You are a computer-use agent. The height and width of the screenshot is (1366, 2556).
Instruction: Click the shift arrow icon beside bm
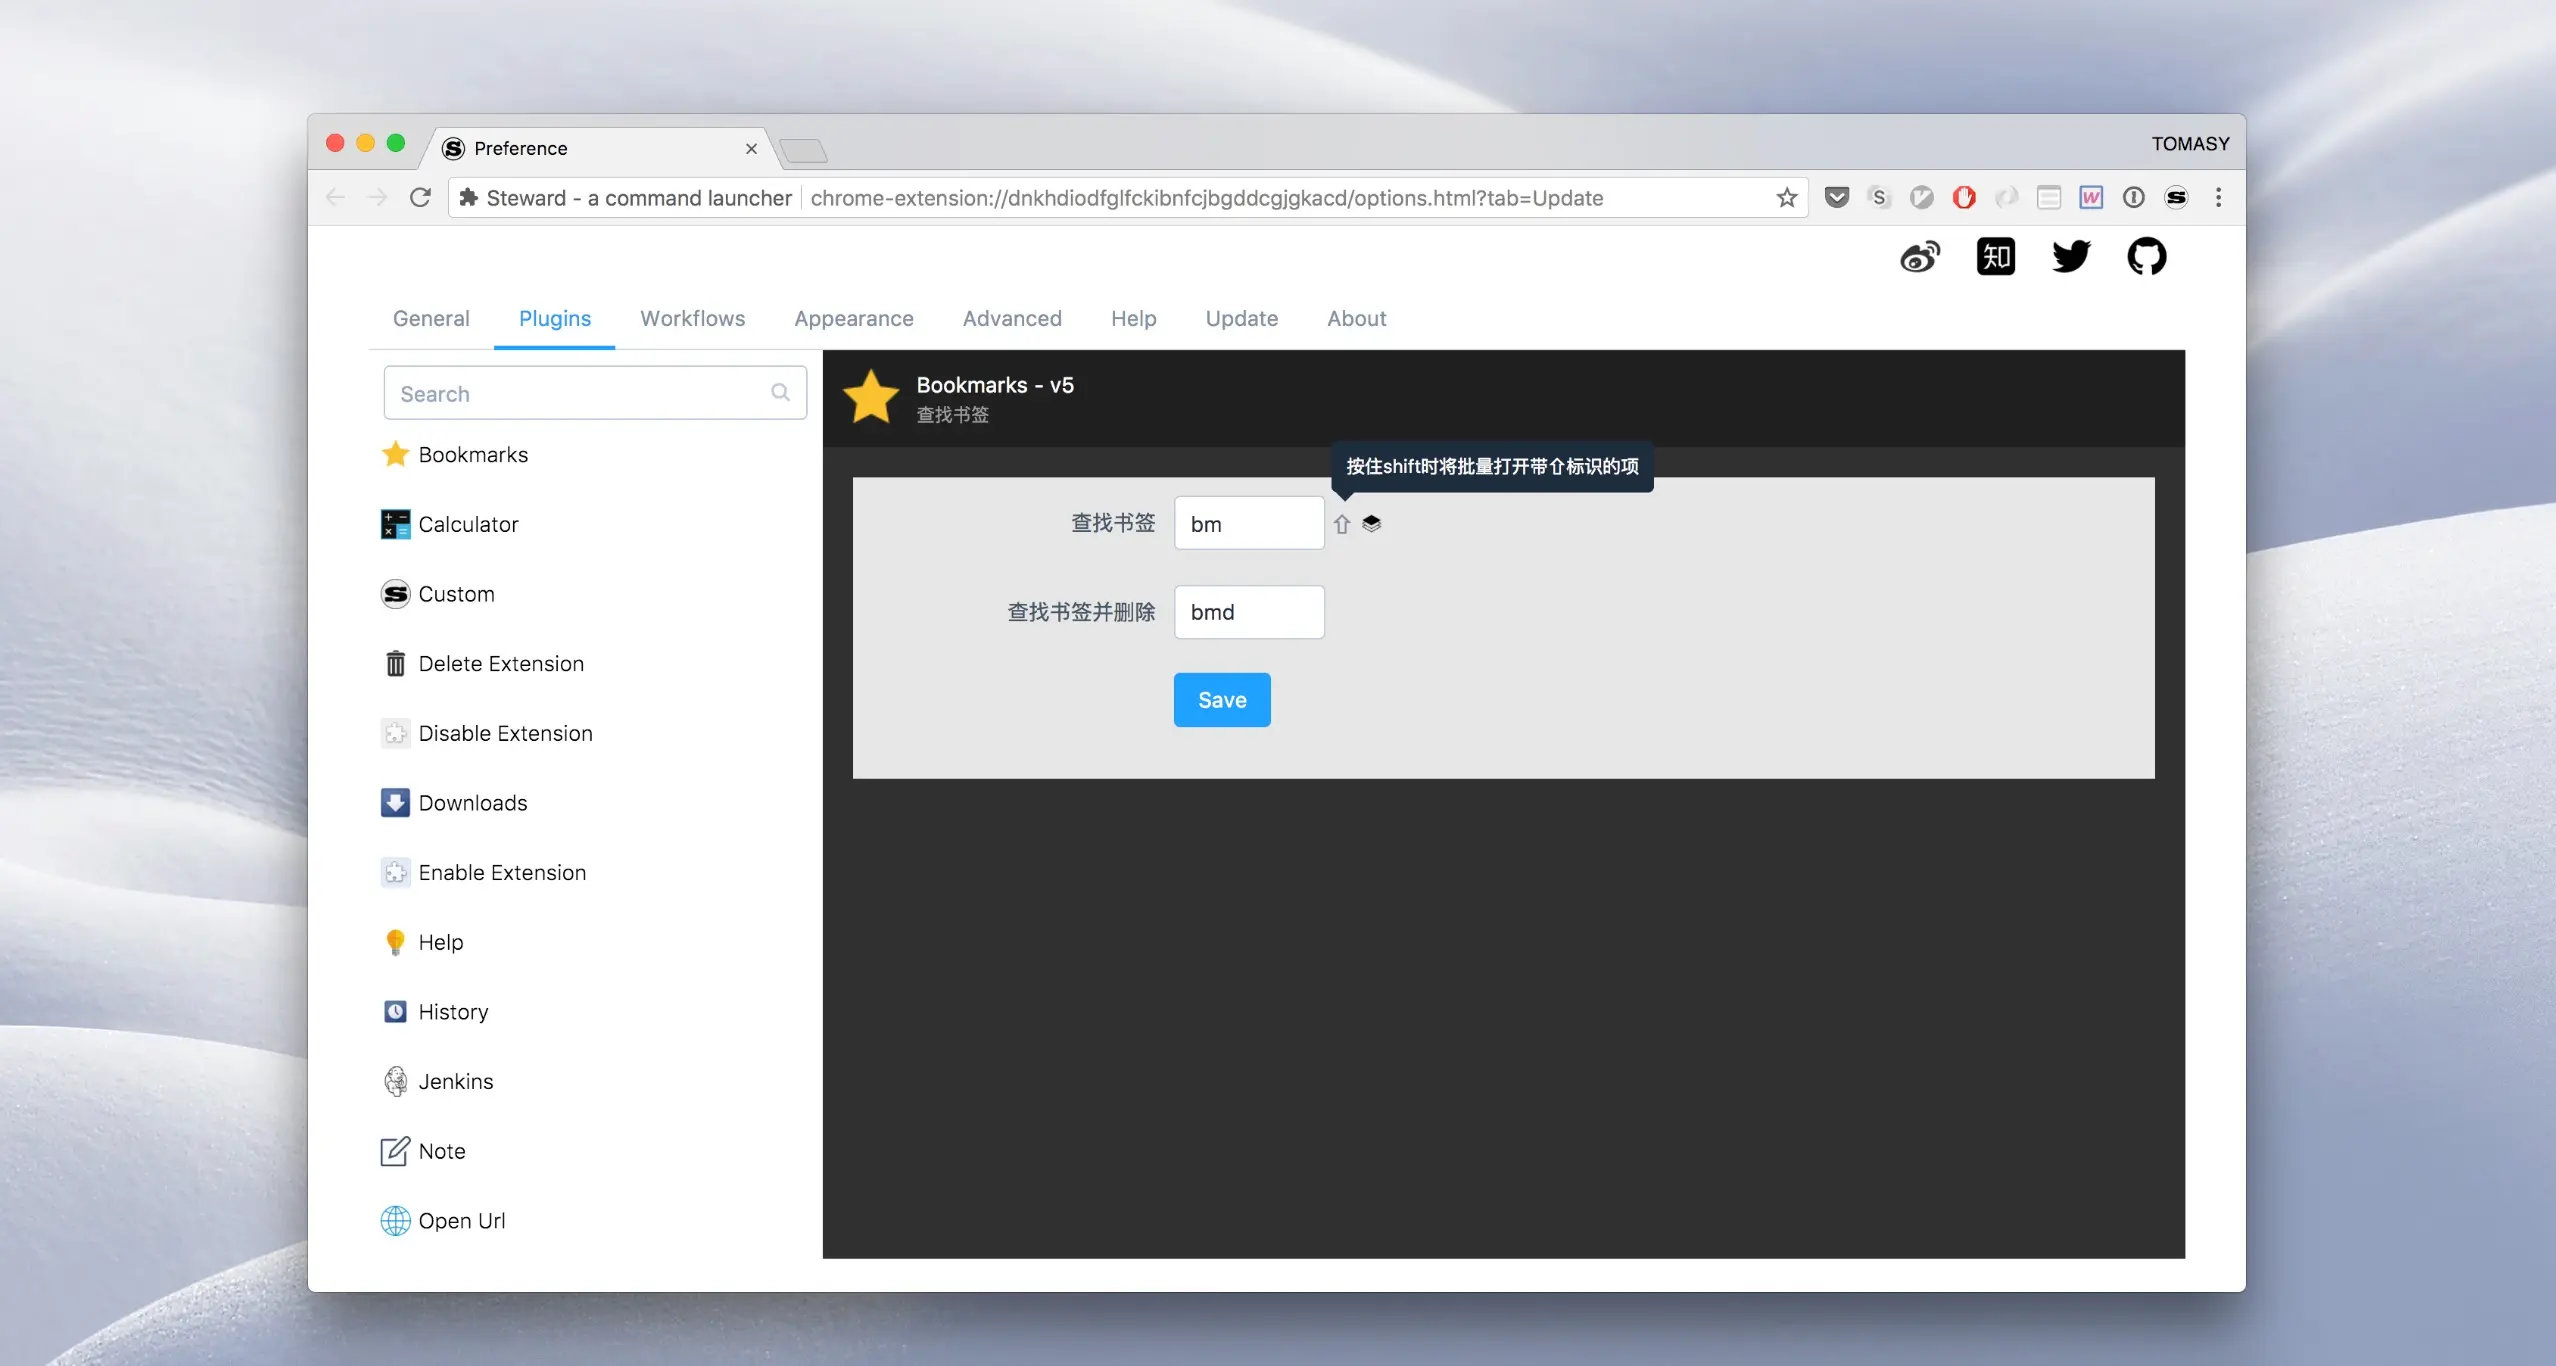tap(1342, 524)
